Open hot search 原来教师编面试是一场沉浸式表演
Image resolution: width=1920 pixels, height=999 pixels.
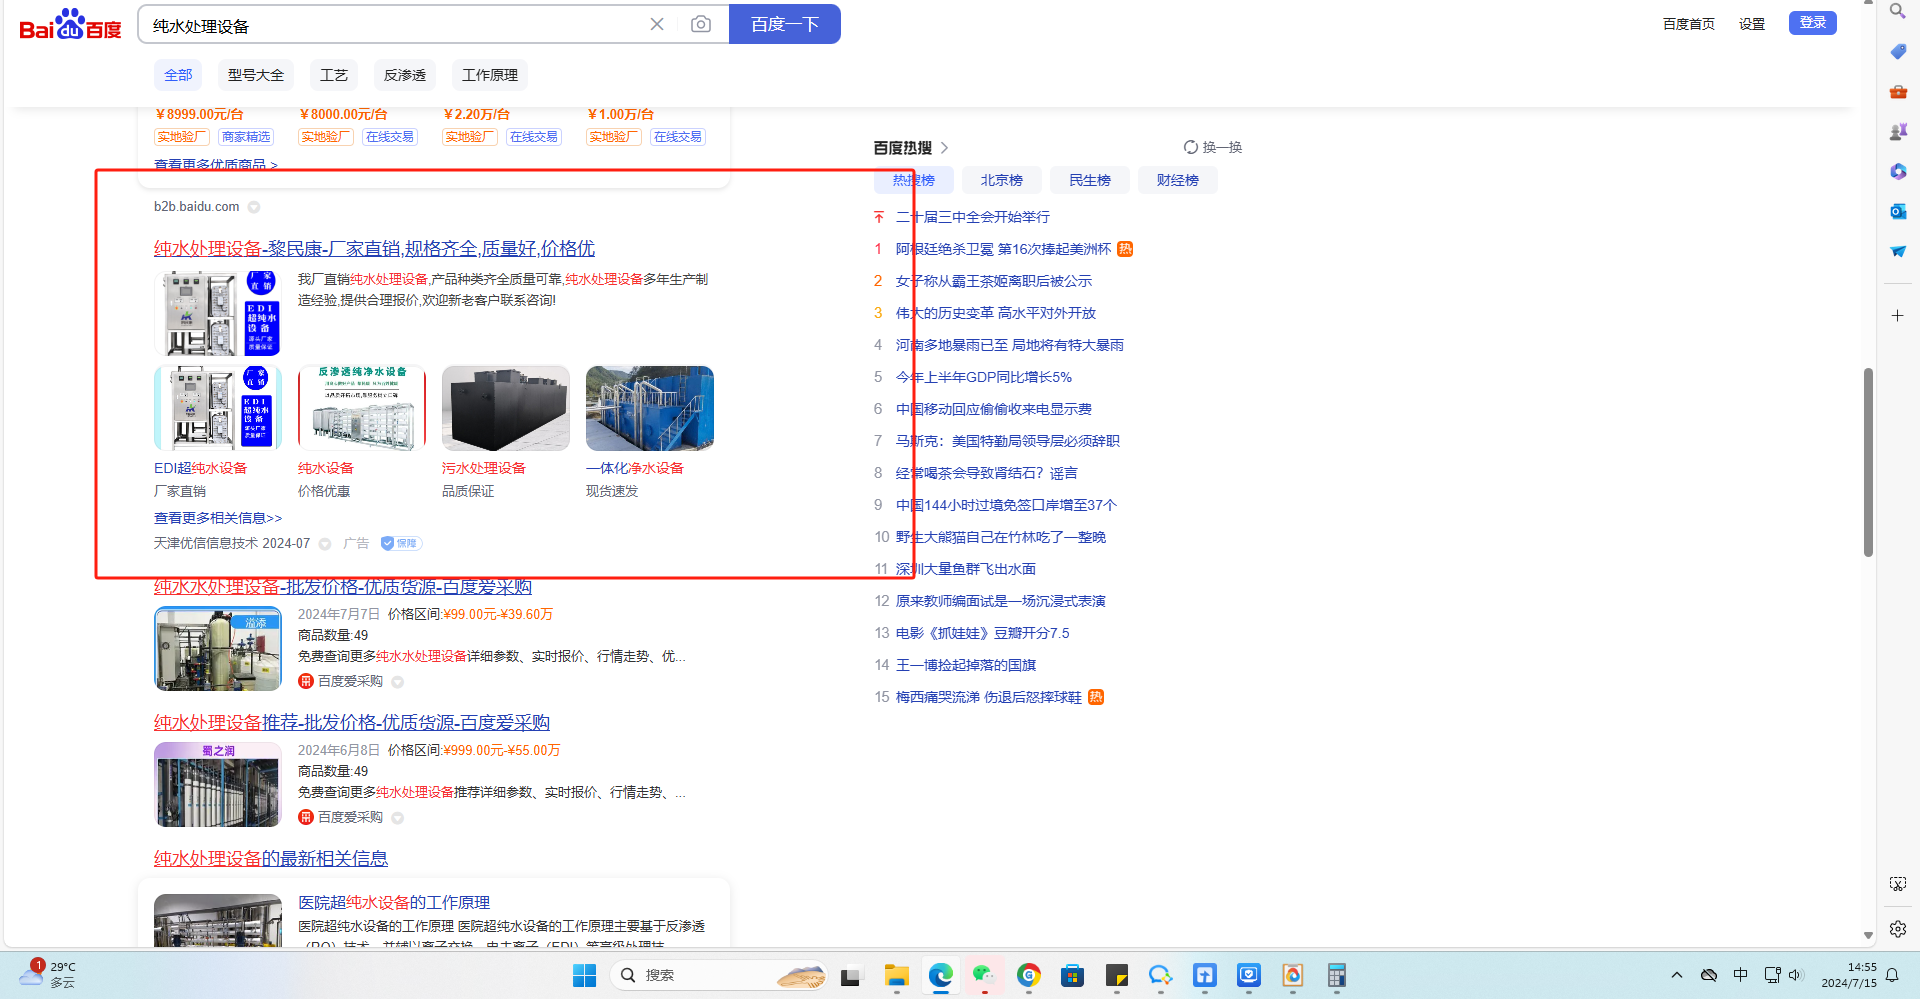coord(1001,601)
